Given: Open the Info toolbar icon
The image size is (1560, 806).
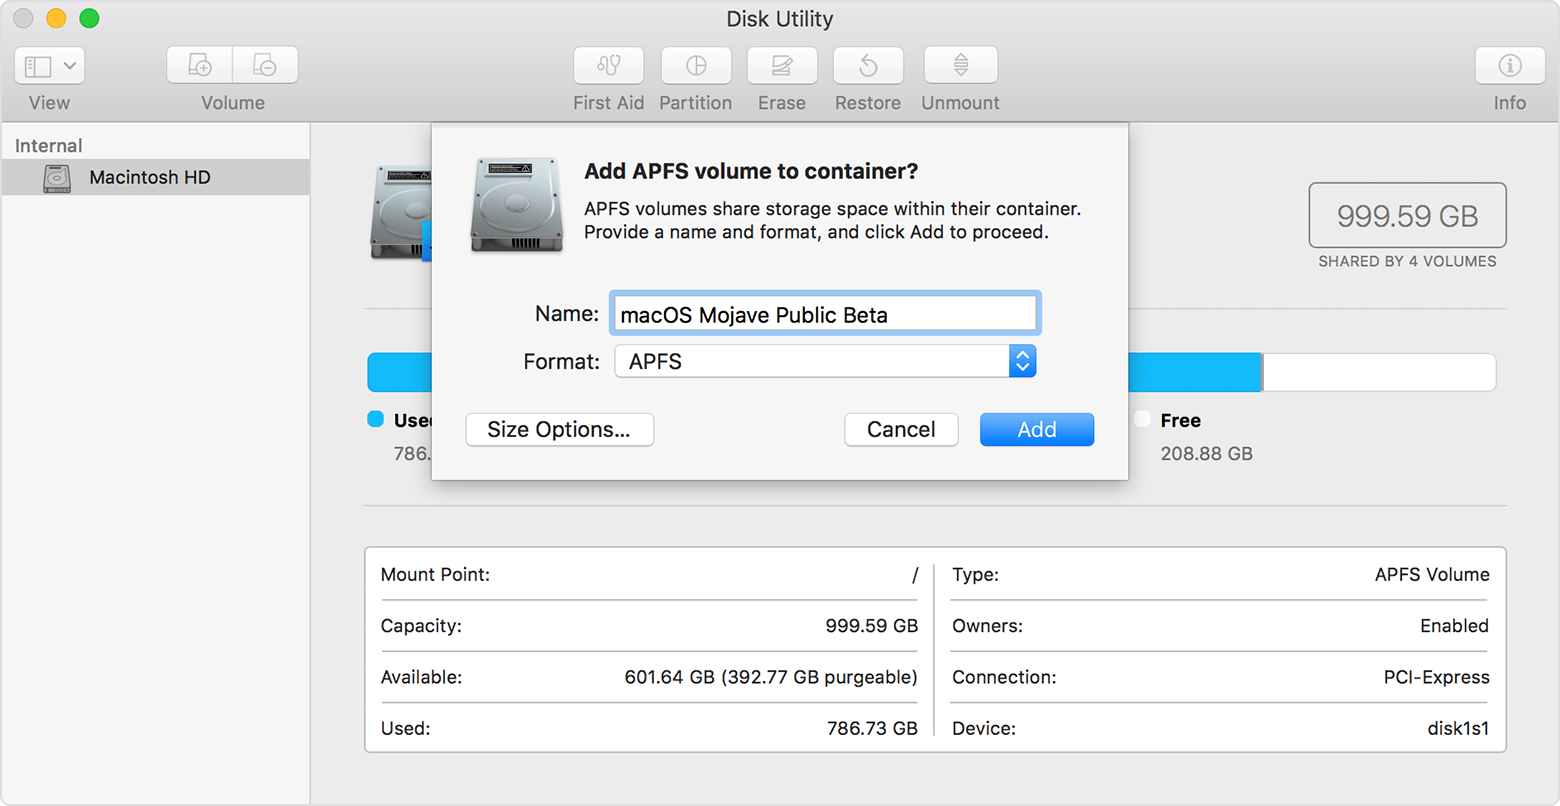Looking at the screenshot, I should pos(1510,65).
